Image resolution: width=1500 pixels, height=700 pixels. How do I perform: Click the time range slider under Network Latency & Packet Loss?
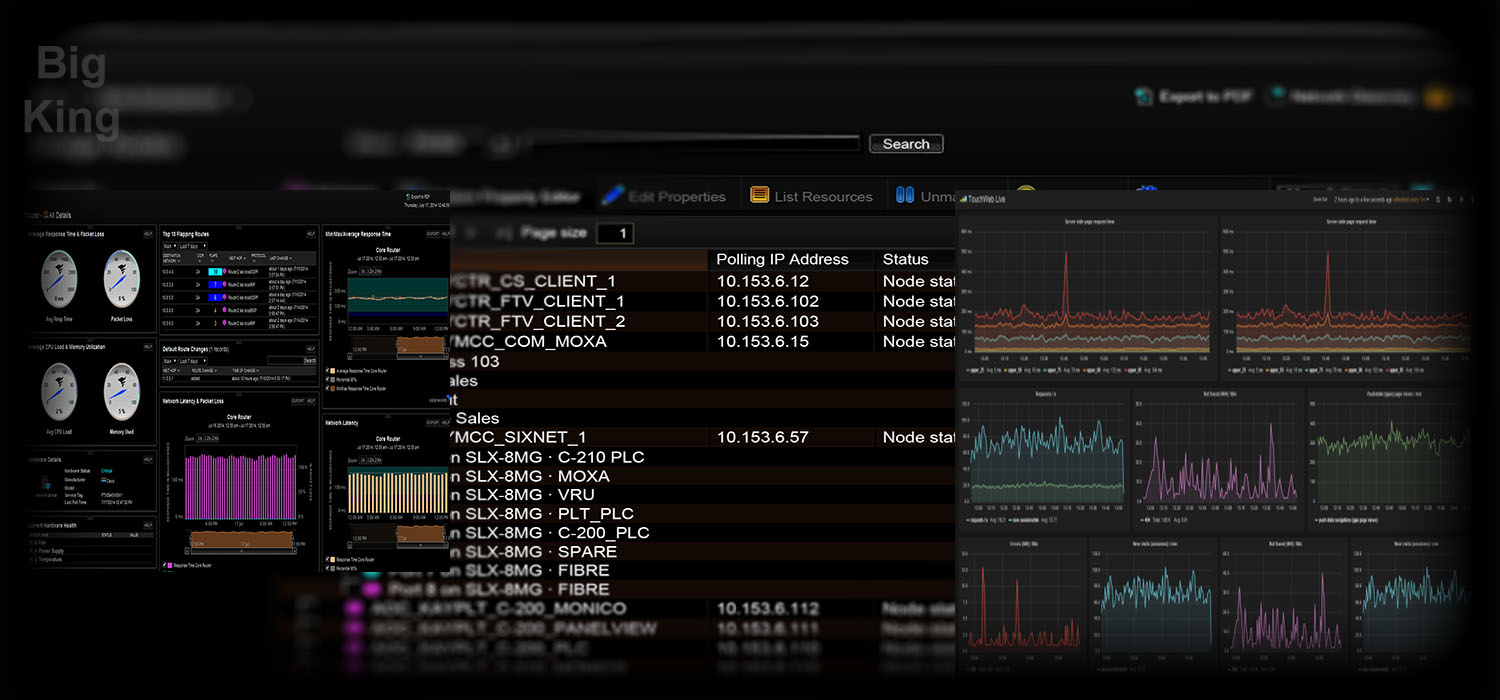click(242, 541)
